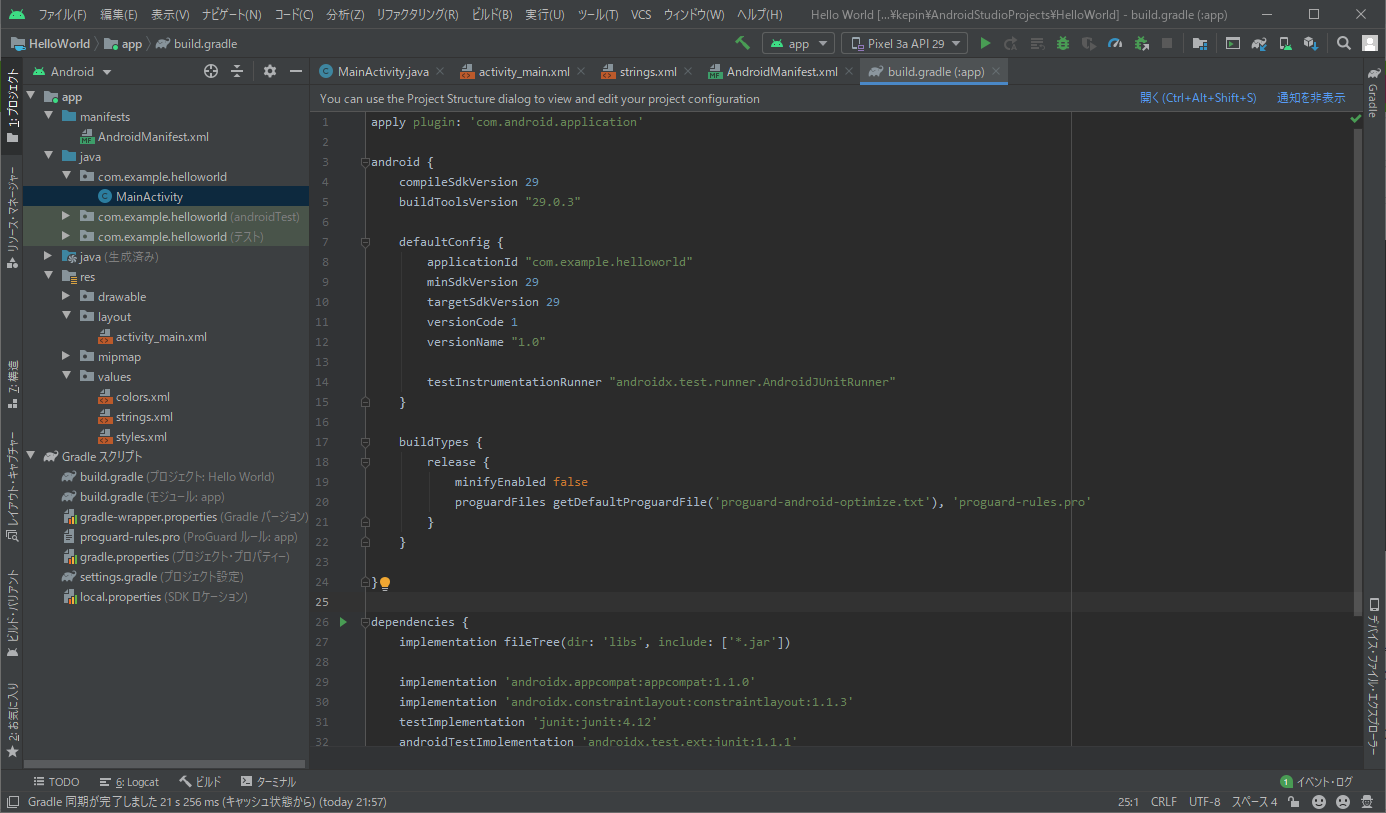Open Project Structure toolbar icon
The width and height of the screenshot is (1386, 813).
(x=1199, y=43)
